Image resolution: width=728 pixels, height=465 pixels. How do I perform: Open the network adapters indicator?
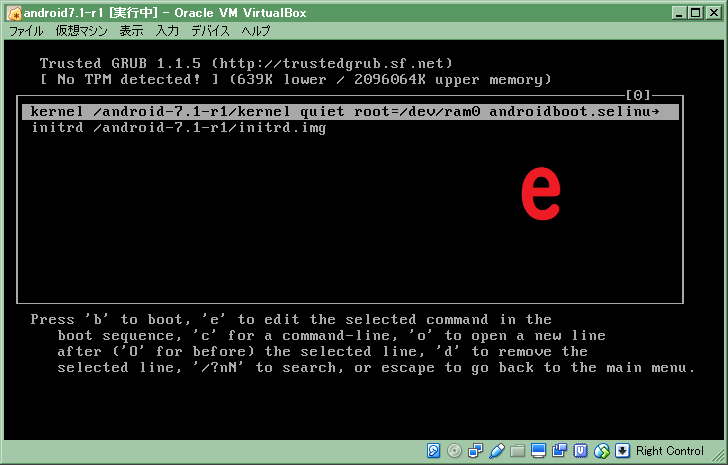475,451
